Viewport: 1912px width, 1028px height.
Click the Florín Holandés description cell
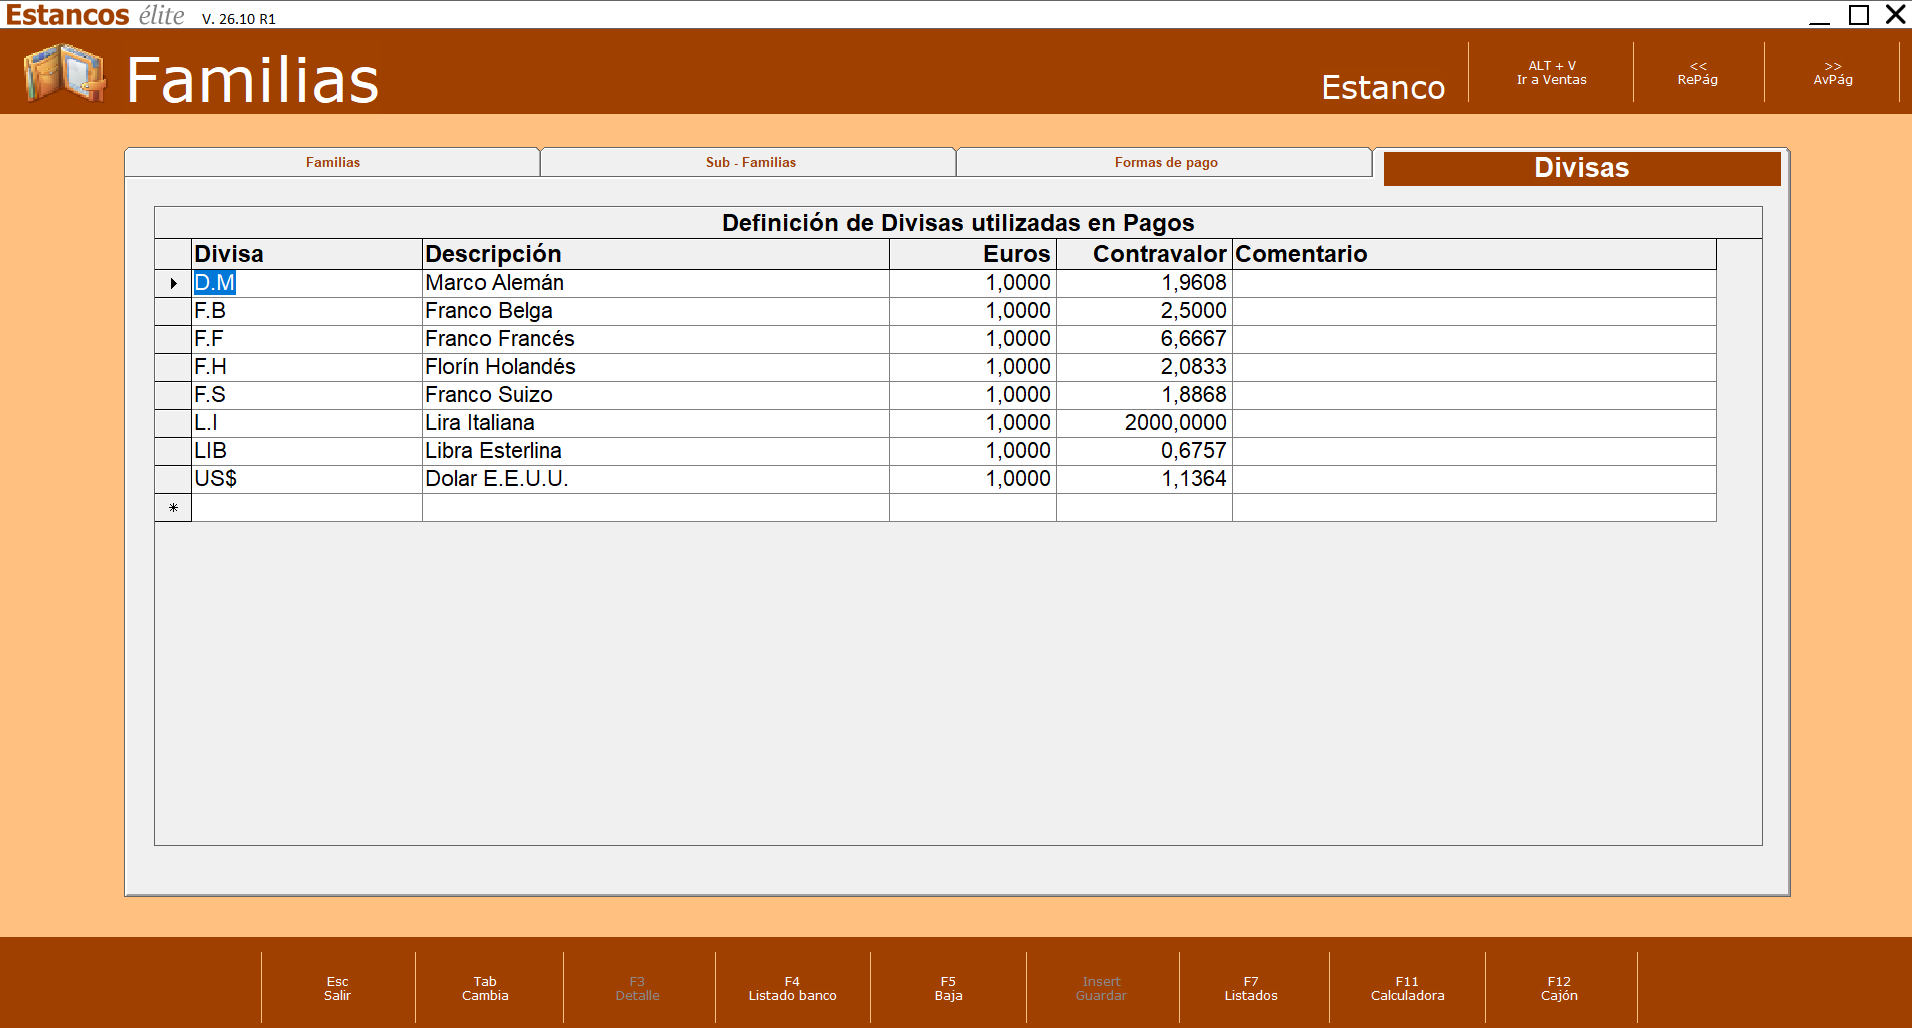click(656, 367)
